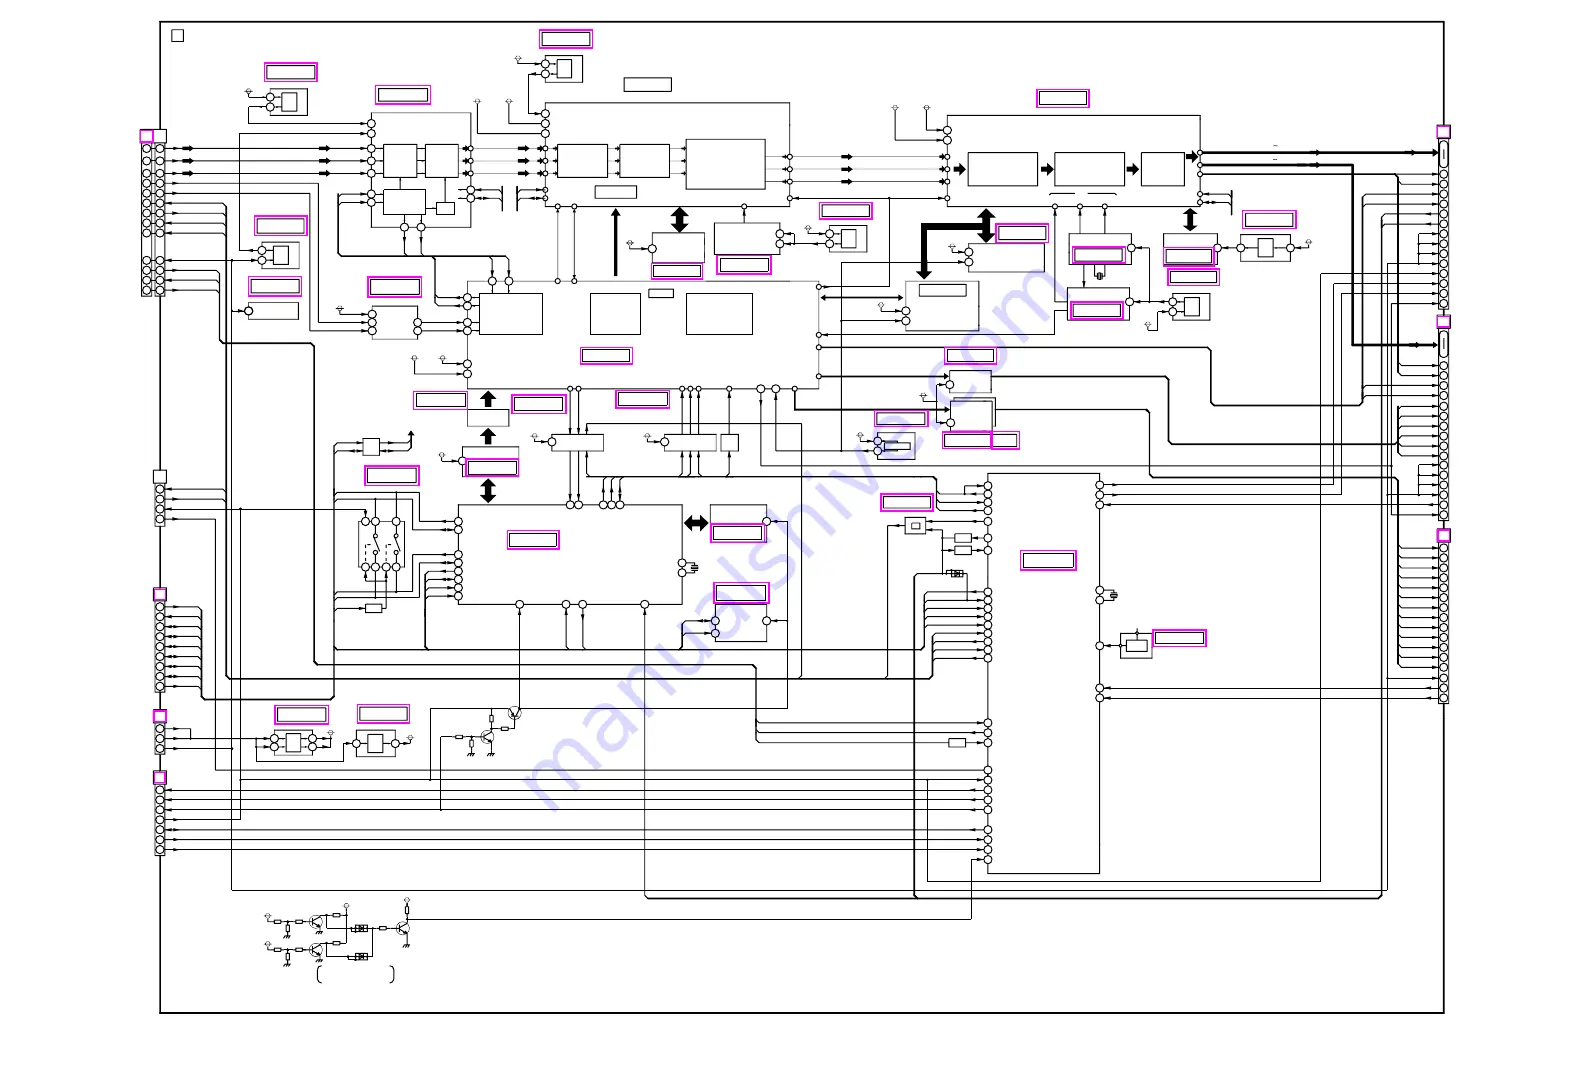Open the label link inside the large bottom-right block
1583x1065 pixels.
[1048, 561]
